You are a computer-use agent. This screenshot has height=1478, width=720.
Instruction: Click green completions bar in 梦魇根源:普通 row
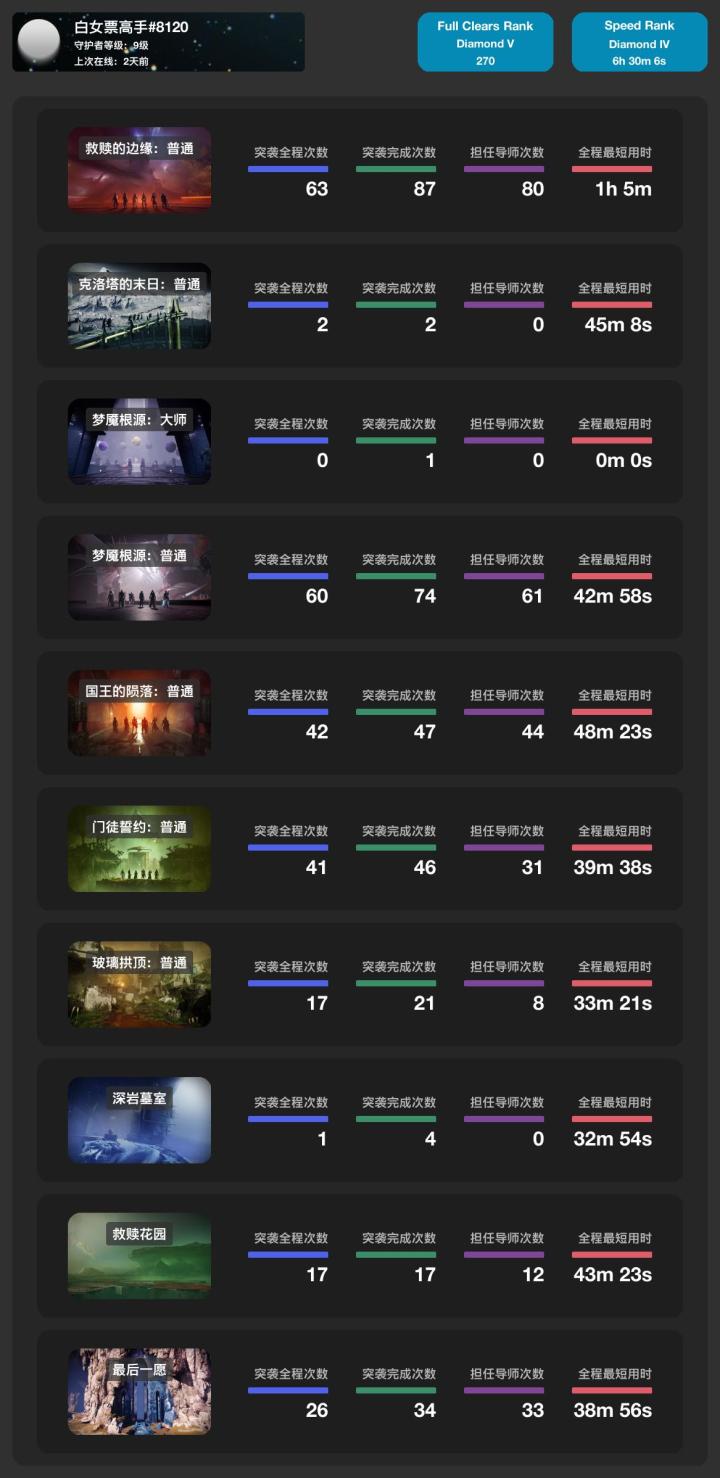[x=396, y=576]
